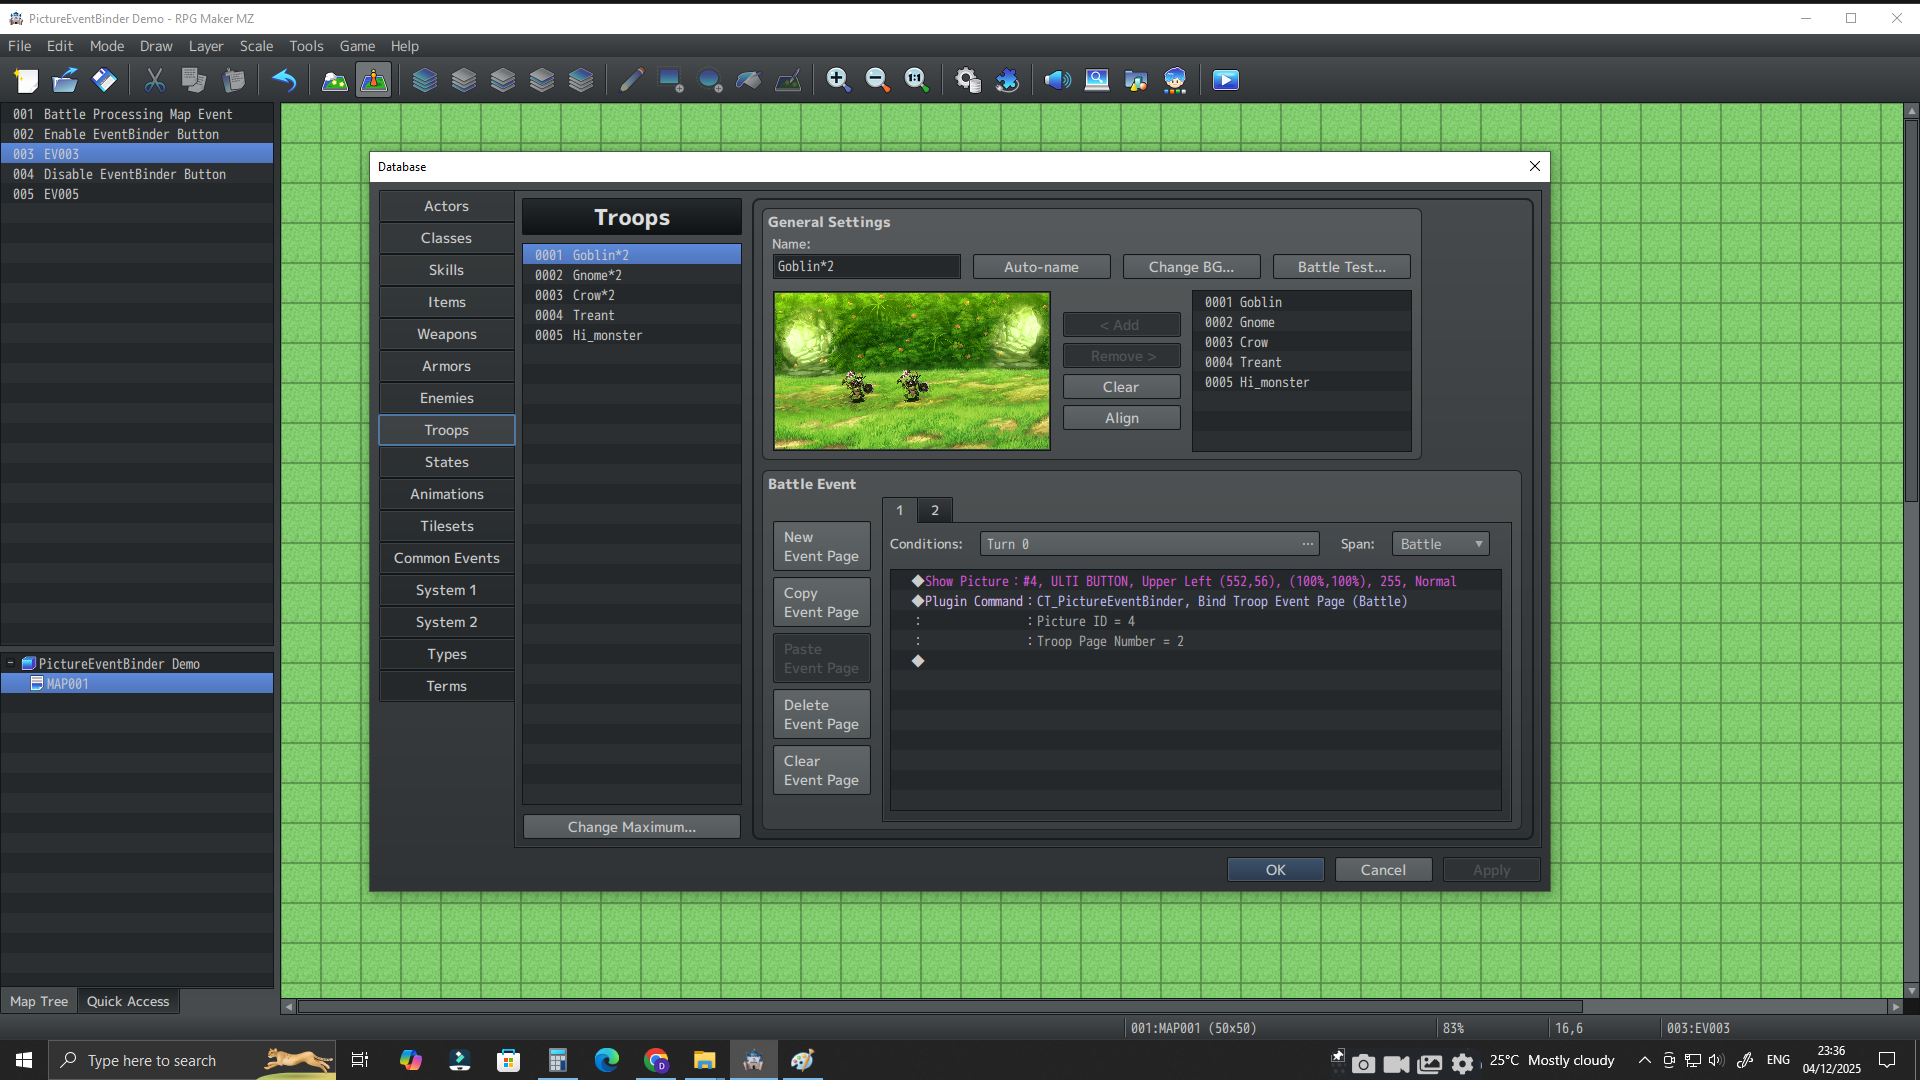
Task: Open Conditions ellipsis for Turn 0
Action: 1307,544
